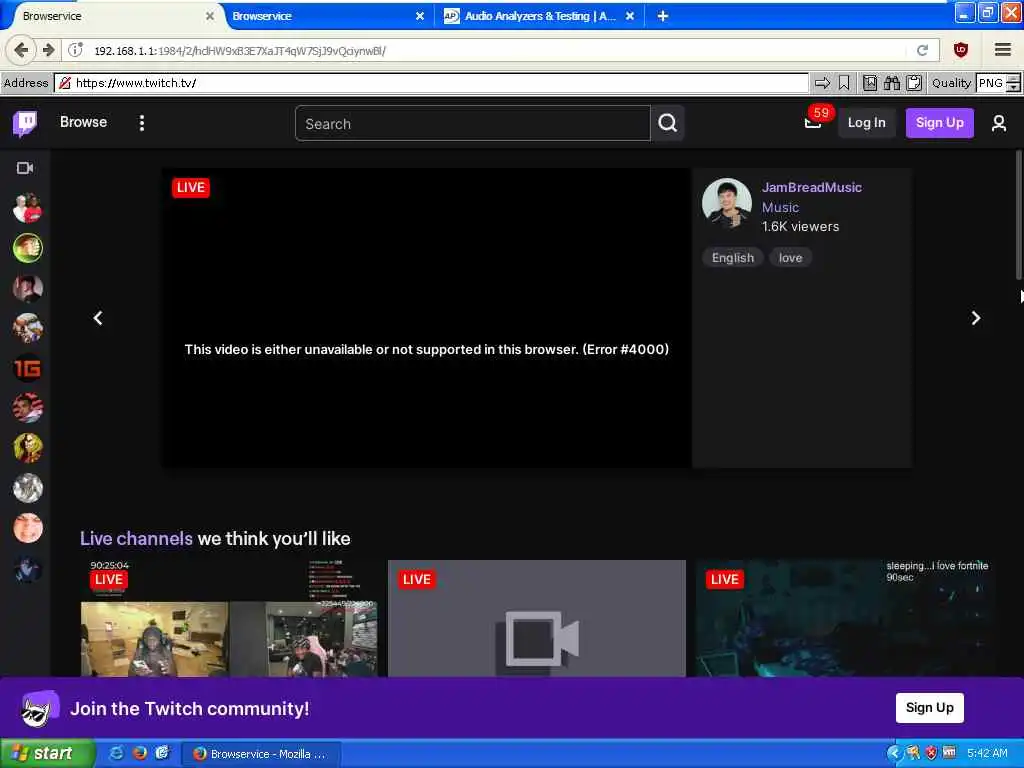Open the first sidebar channel avatar below the camera icon
The height and width of the screenshot is (768, 1024).
point(27,208)
